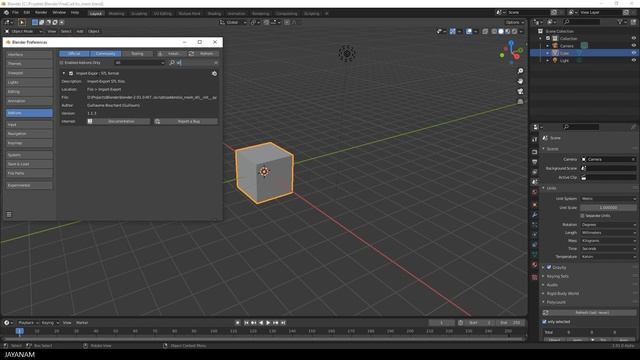The height and width of the screenshot is (360, 640).
Task: Switch to the Layout workspace tab
Action: tap(96, 13)
